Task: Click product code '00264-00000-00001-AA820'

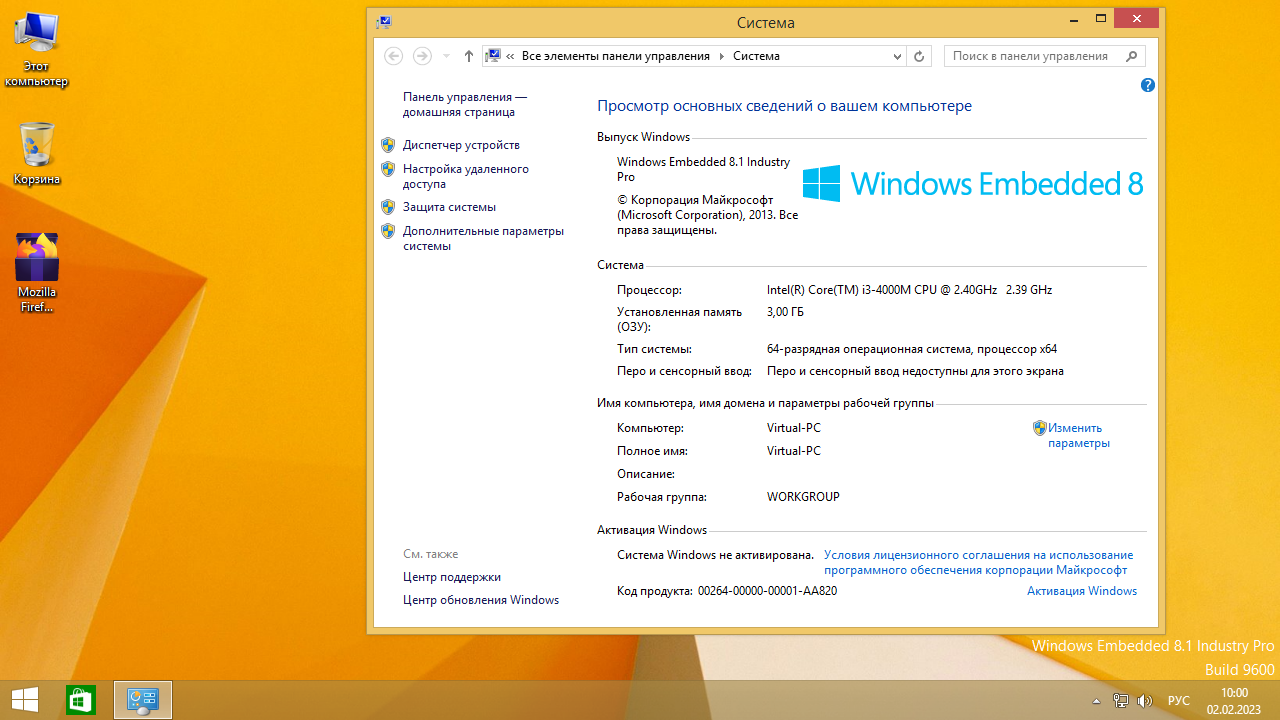Action: [767, 591]
